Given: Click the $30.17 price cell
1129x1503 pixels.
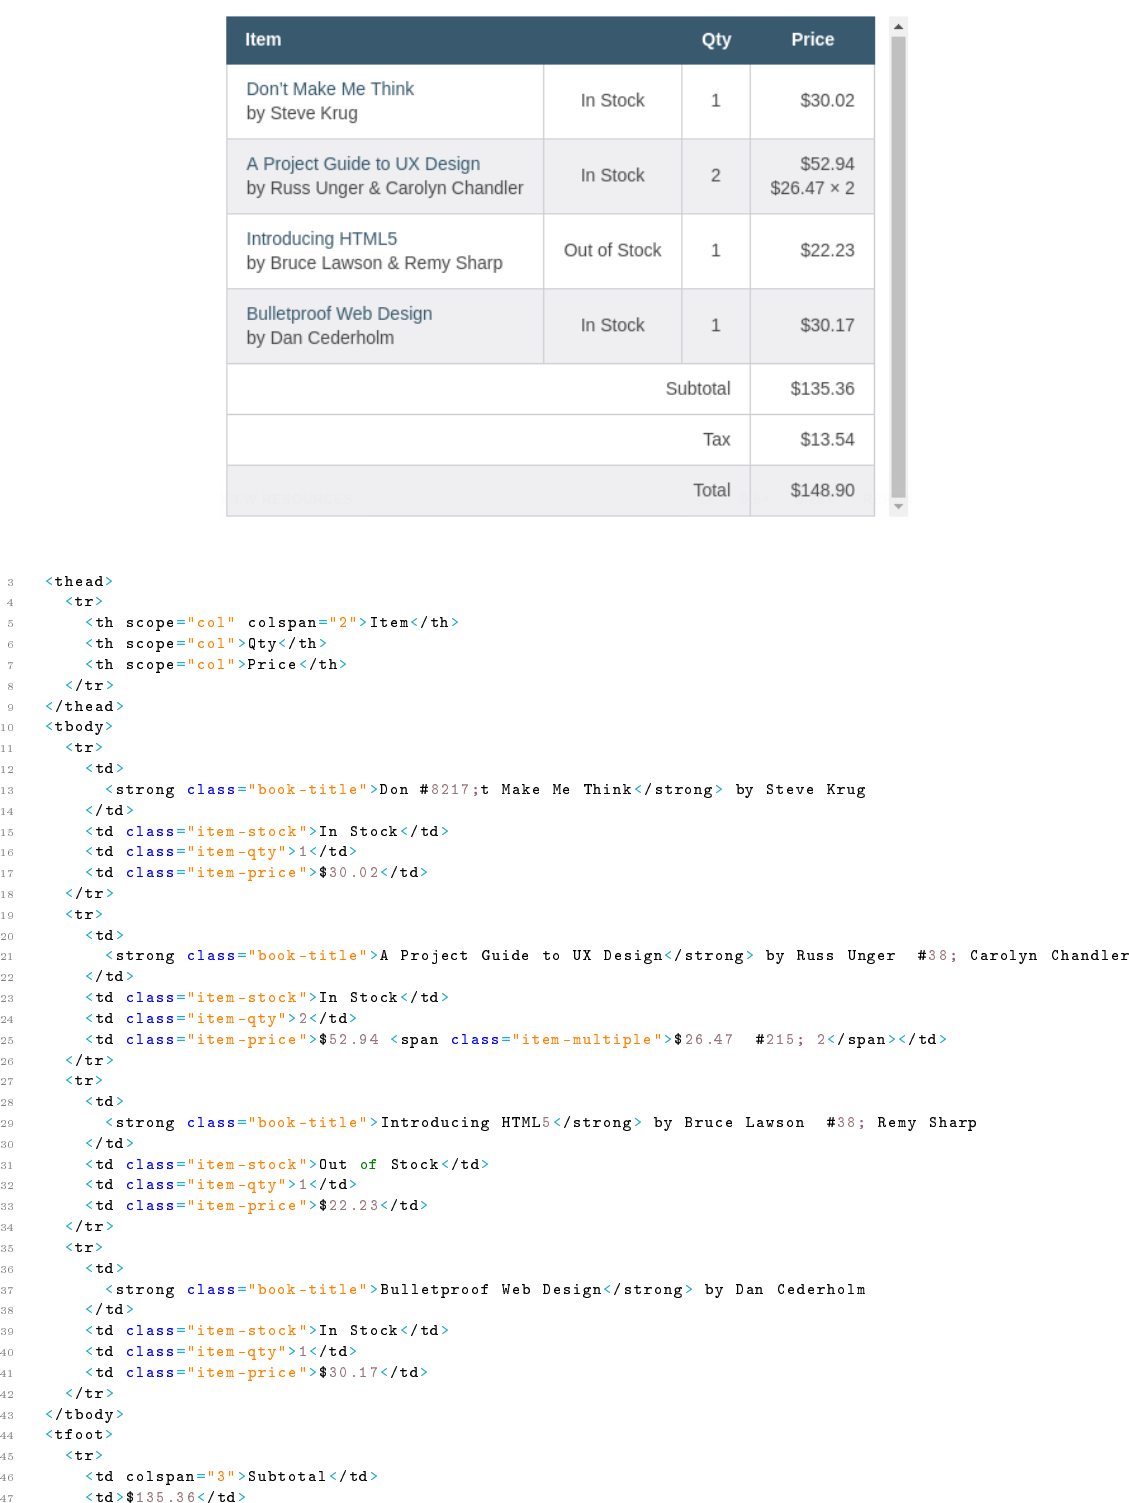Looking at the screenshot, I should [812, 326].
